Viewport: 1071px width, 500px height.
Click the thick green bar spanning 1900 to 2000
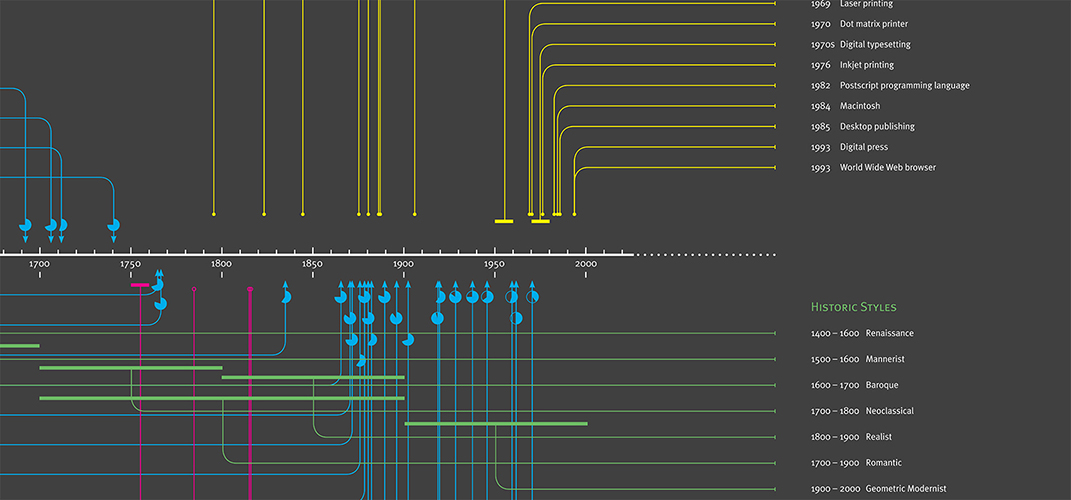(x=496, y=424)
